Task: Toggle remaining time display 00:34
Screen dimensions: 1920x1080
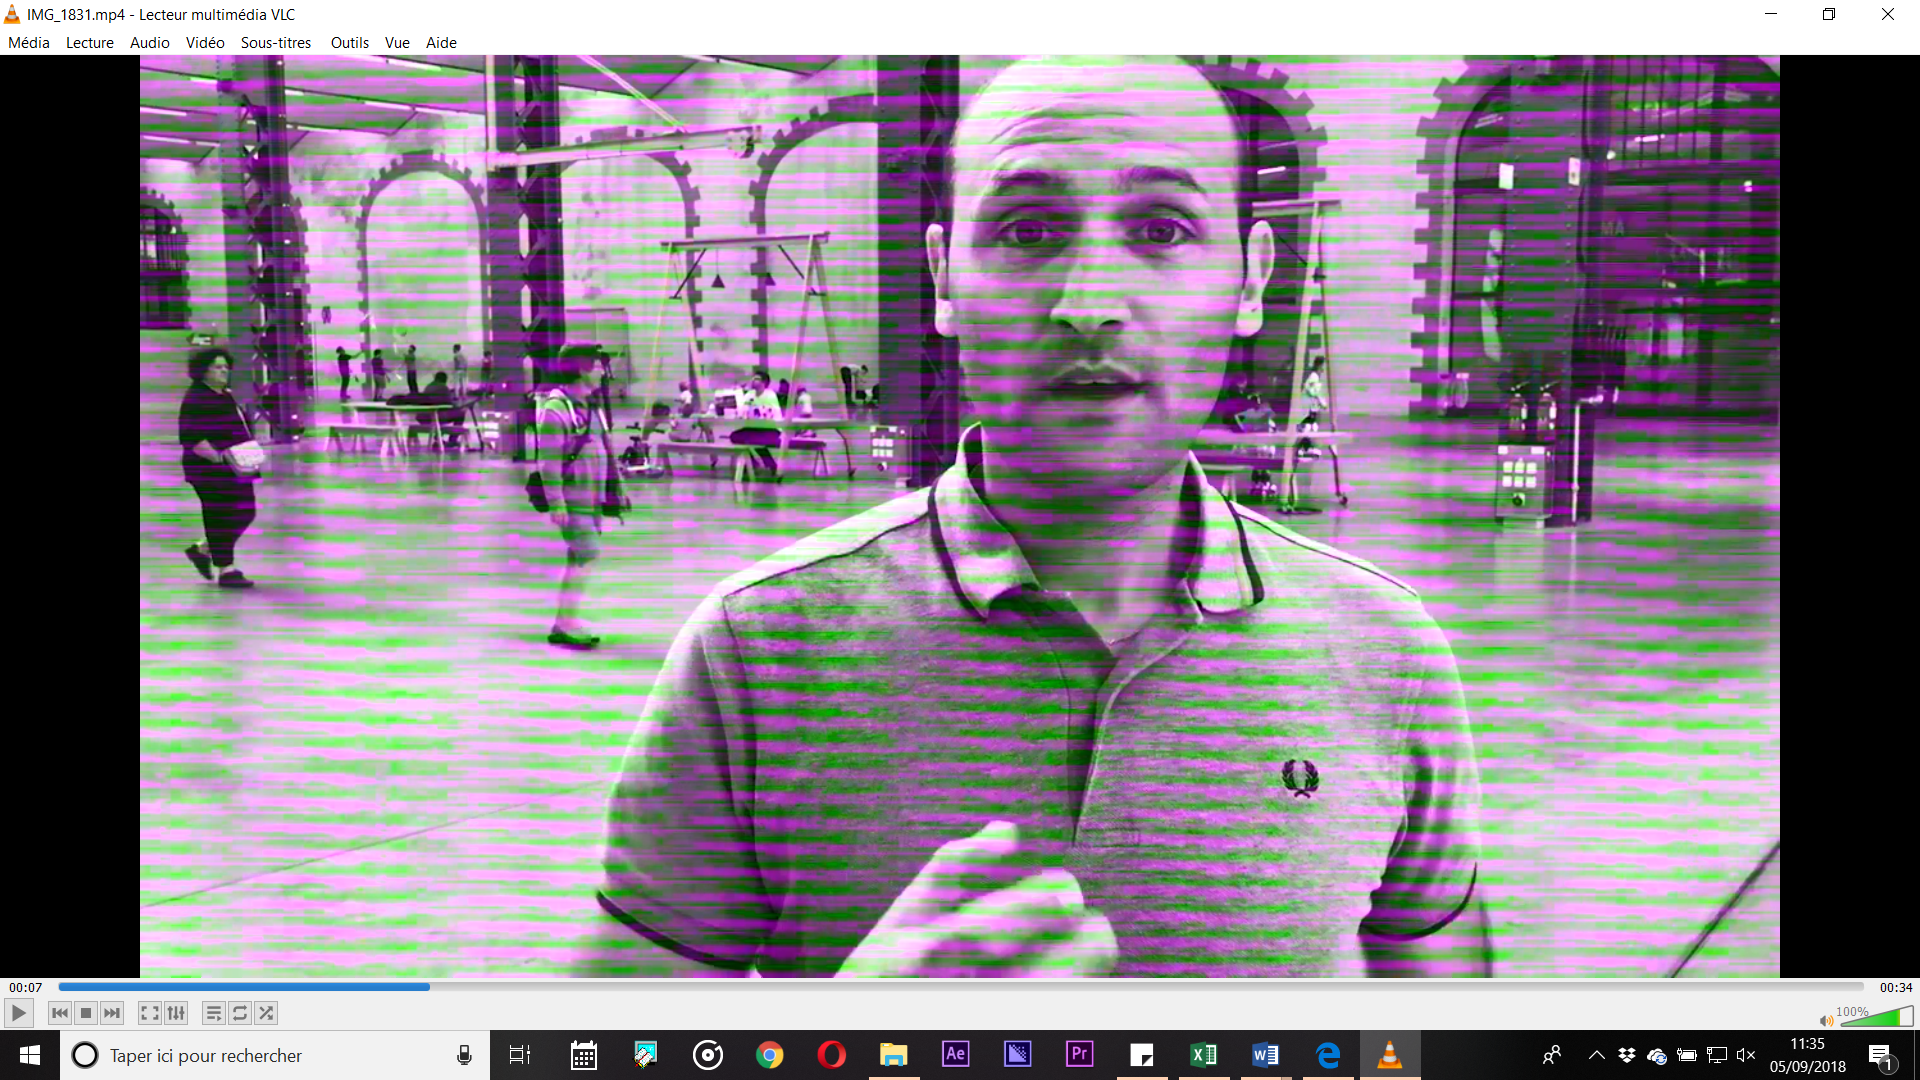Action: (1896, 987)
